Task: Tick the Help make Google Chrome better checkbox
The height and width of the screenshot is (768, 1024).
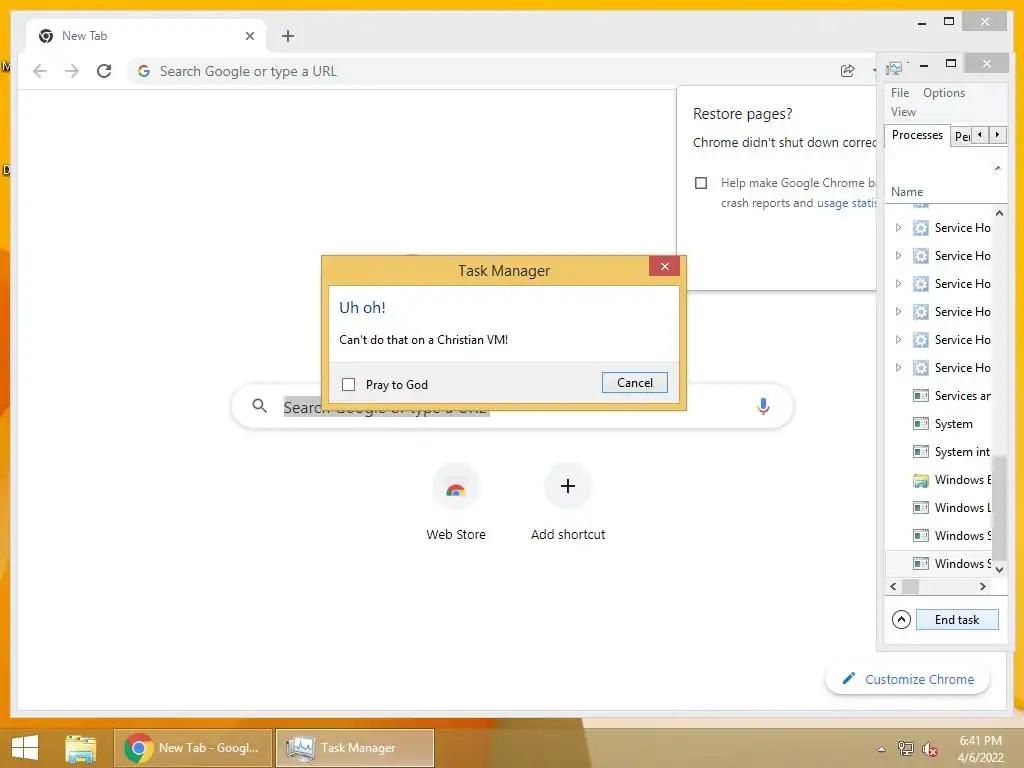Action: click(701, 183)
